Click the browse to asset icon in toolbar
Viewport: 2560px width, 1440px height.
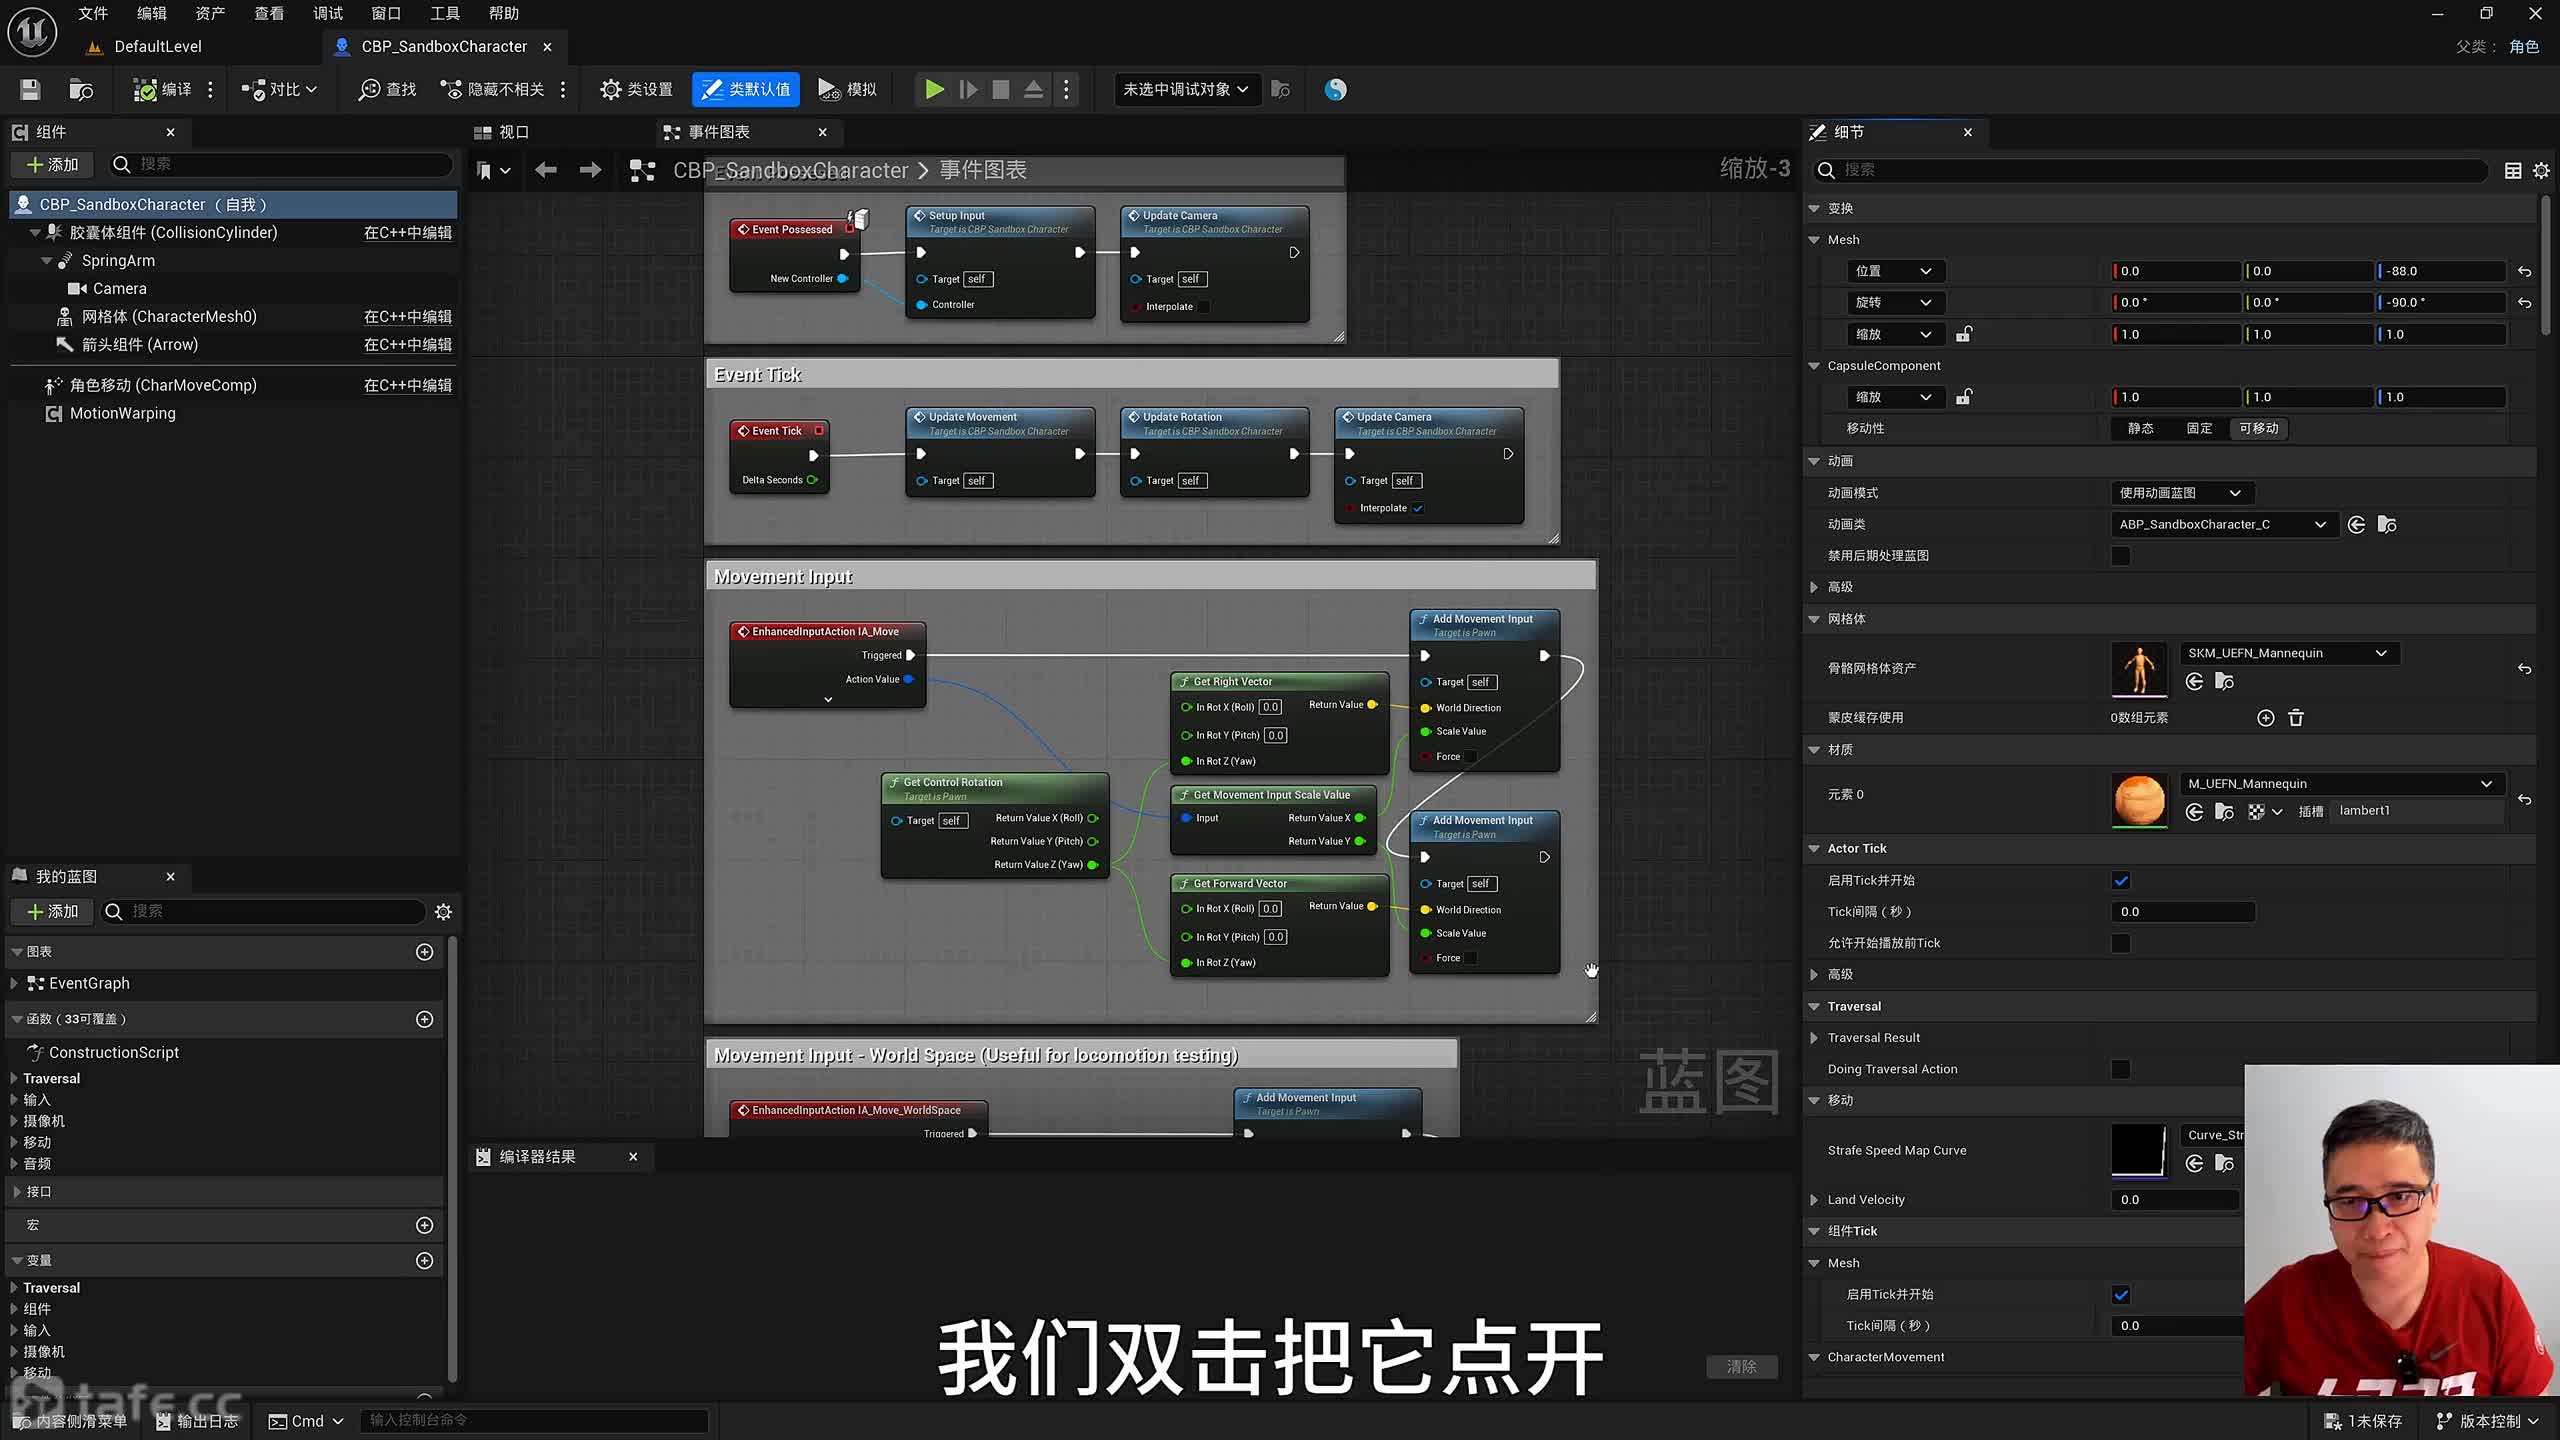tap(81, 90)
